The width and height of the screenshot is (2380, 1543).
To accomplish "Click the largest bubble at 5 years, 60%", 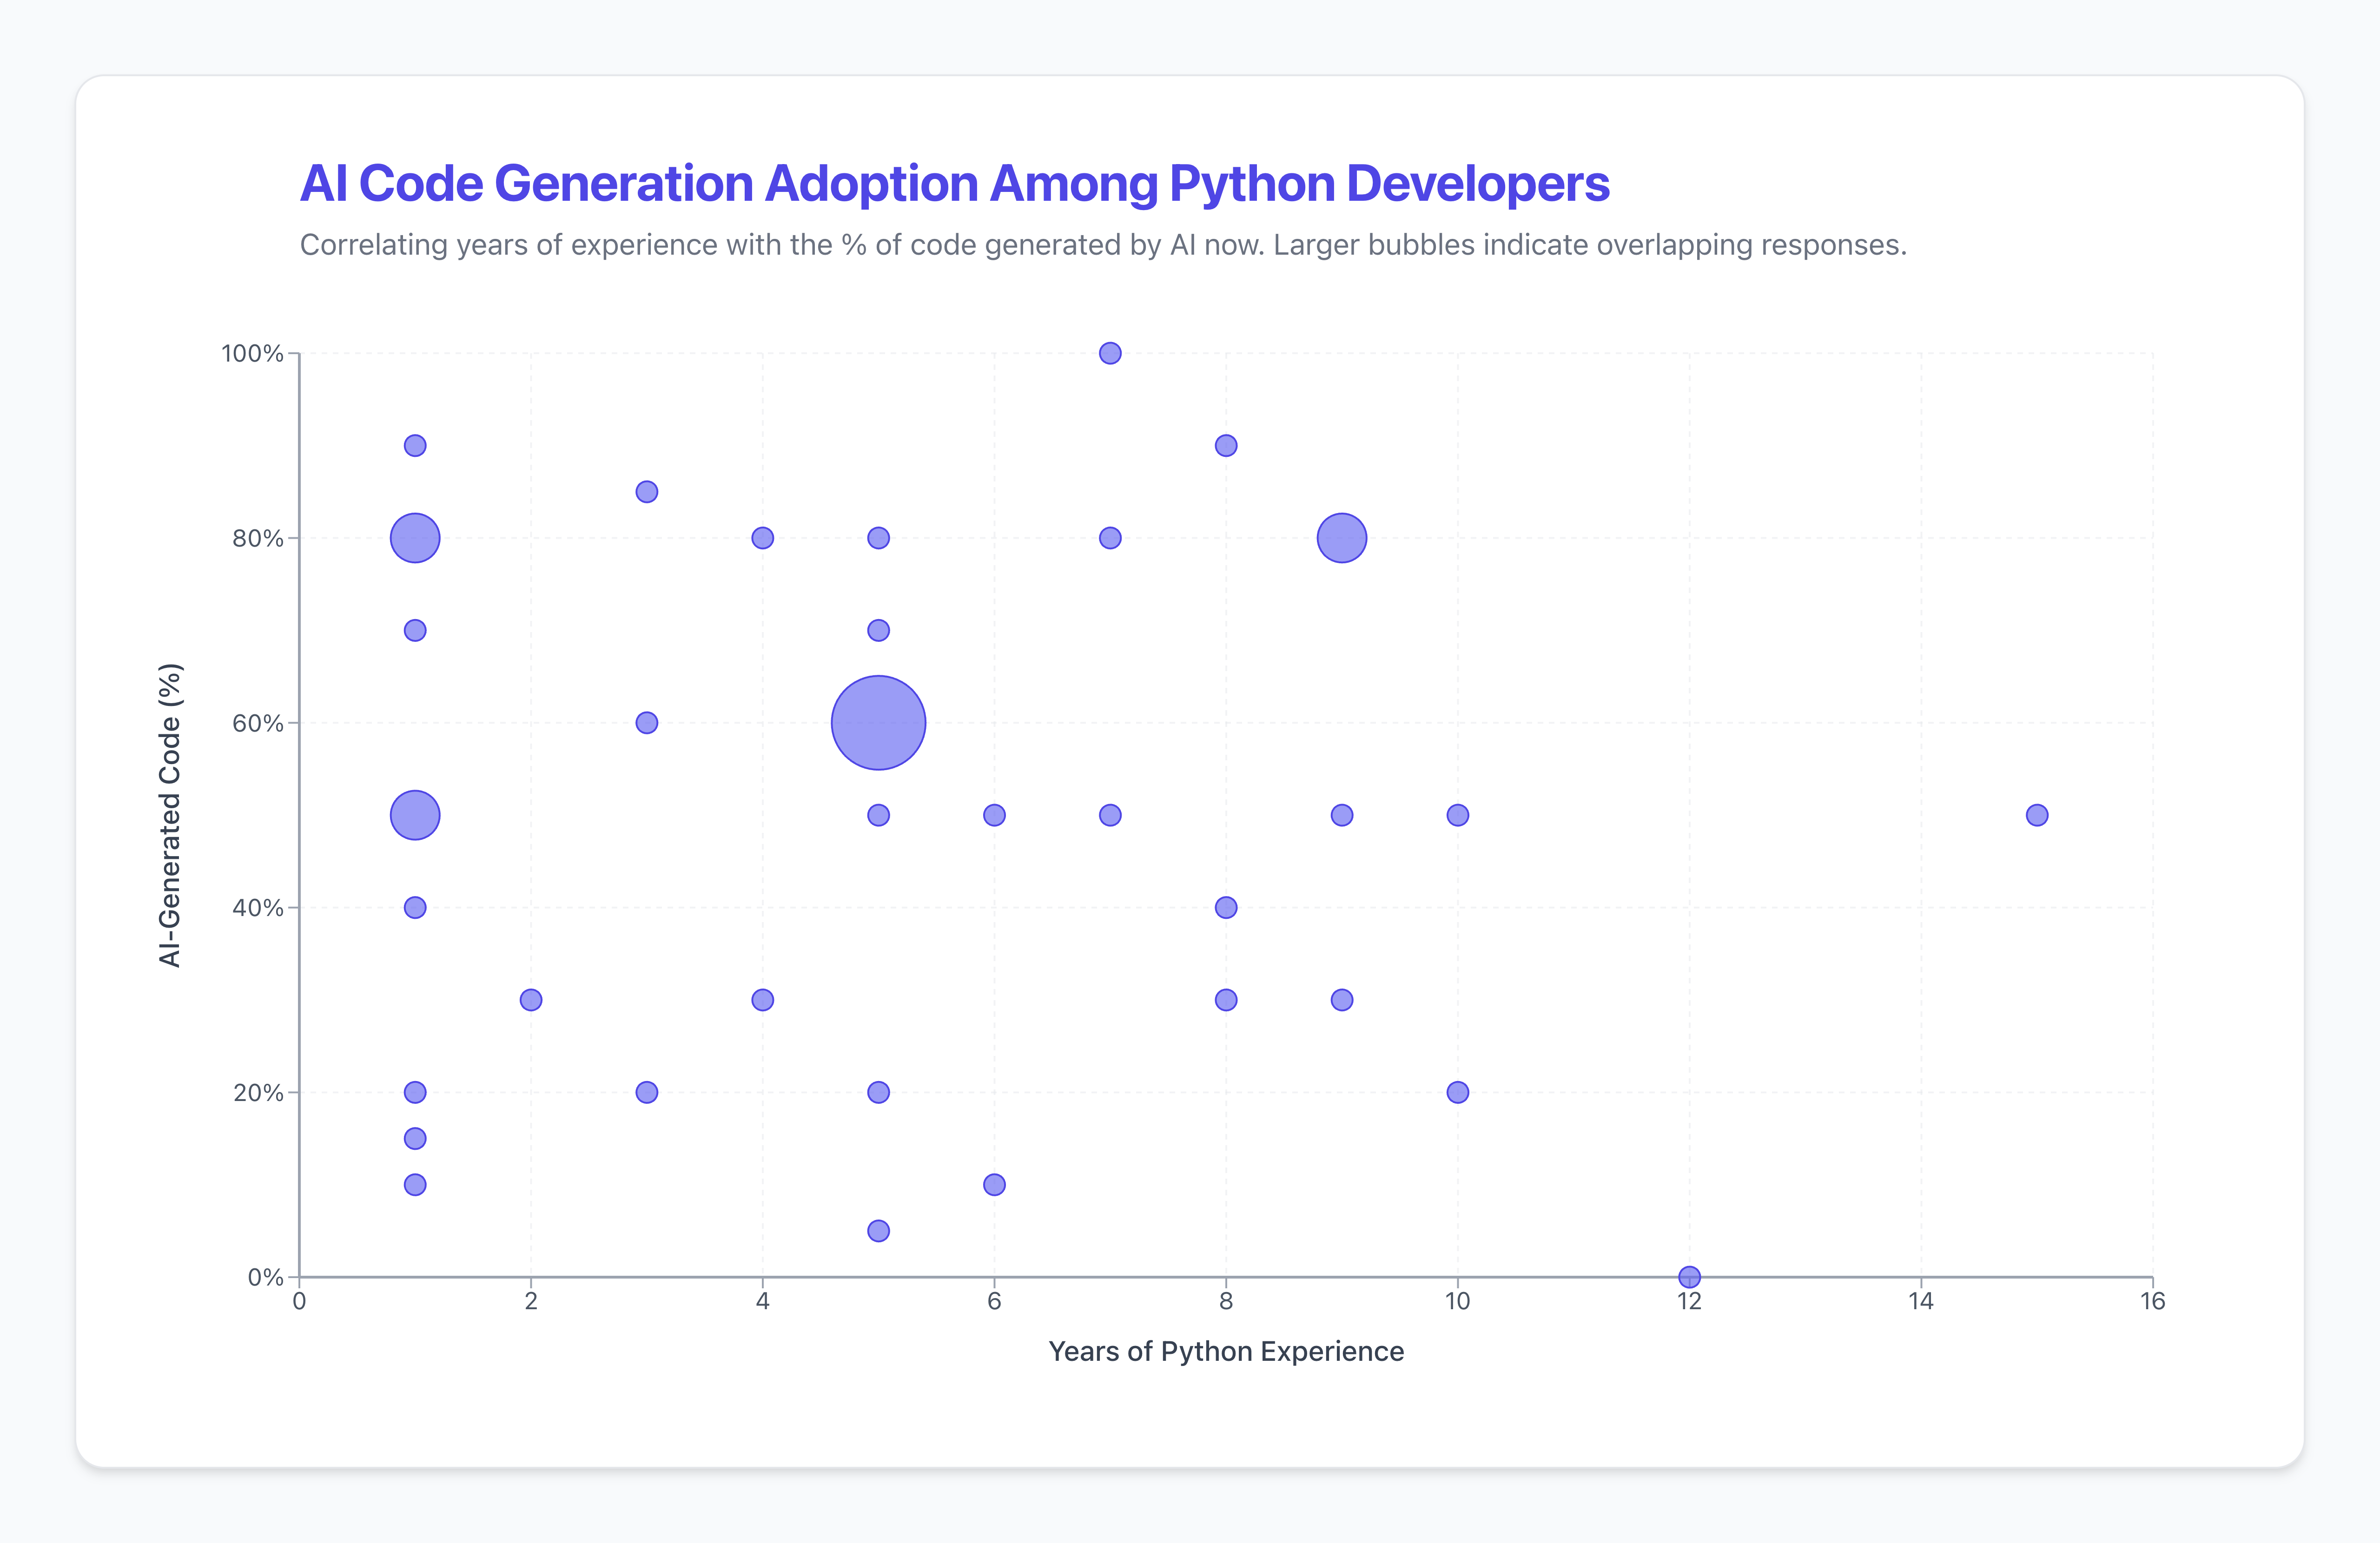I will coord(878,723).
